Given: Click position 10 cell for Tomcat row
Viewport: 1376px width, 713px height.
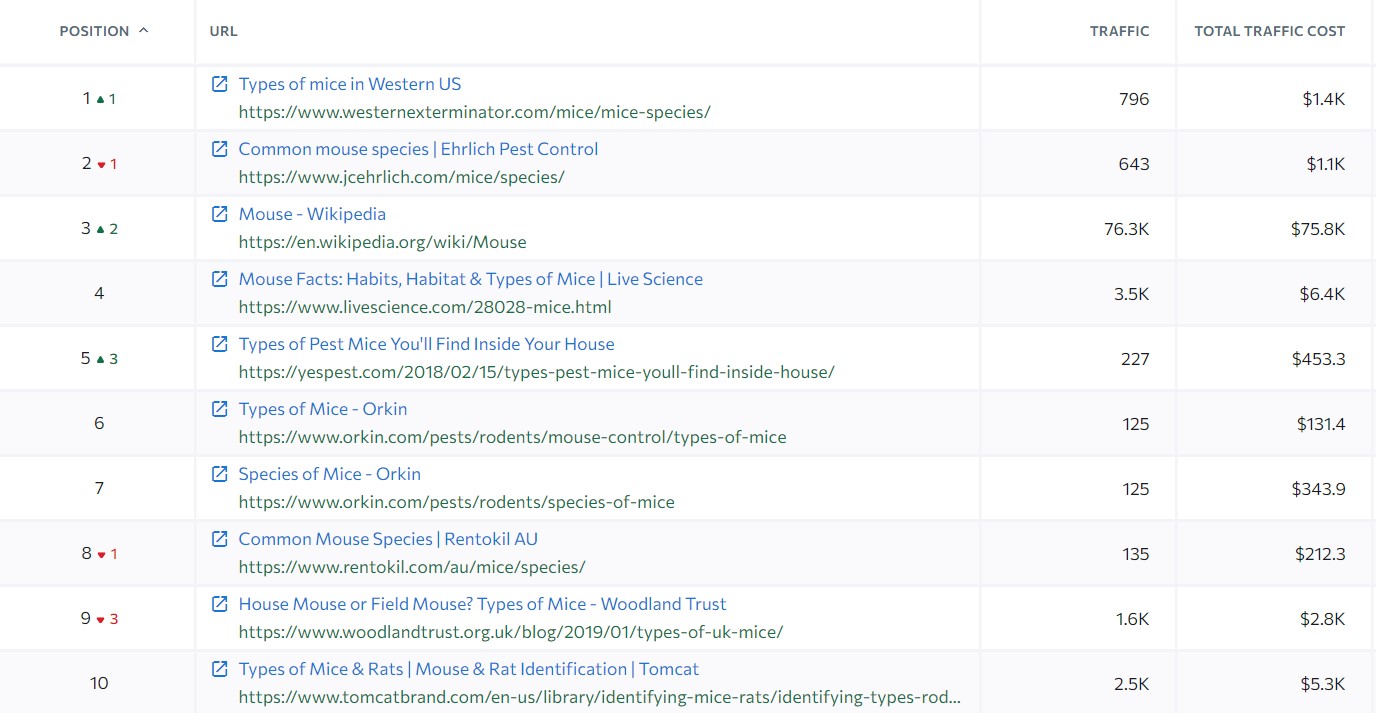Looking at the screenshot, I should pos(99,684).
